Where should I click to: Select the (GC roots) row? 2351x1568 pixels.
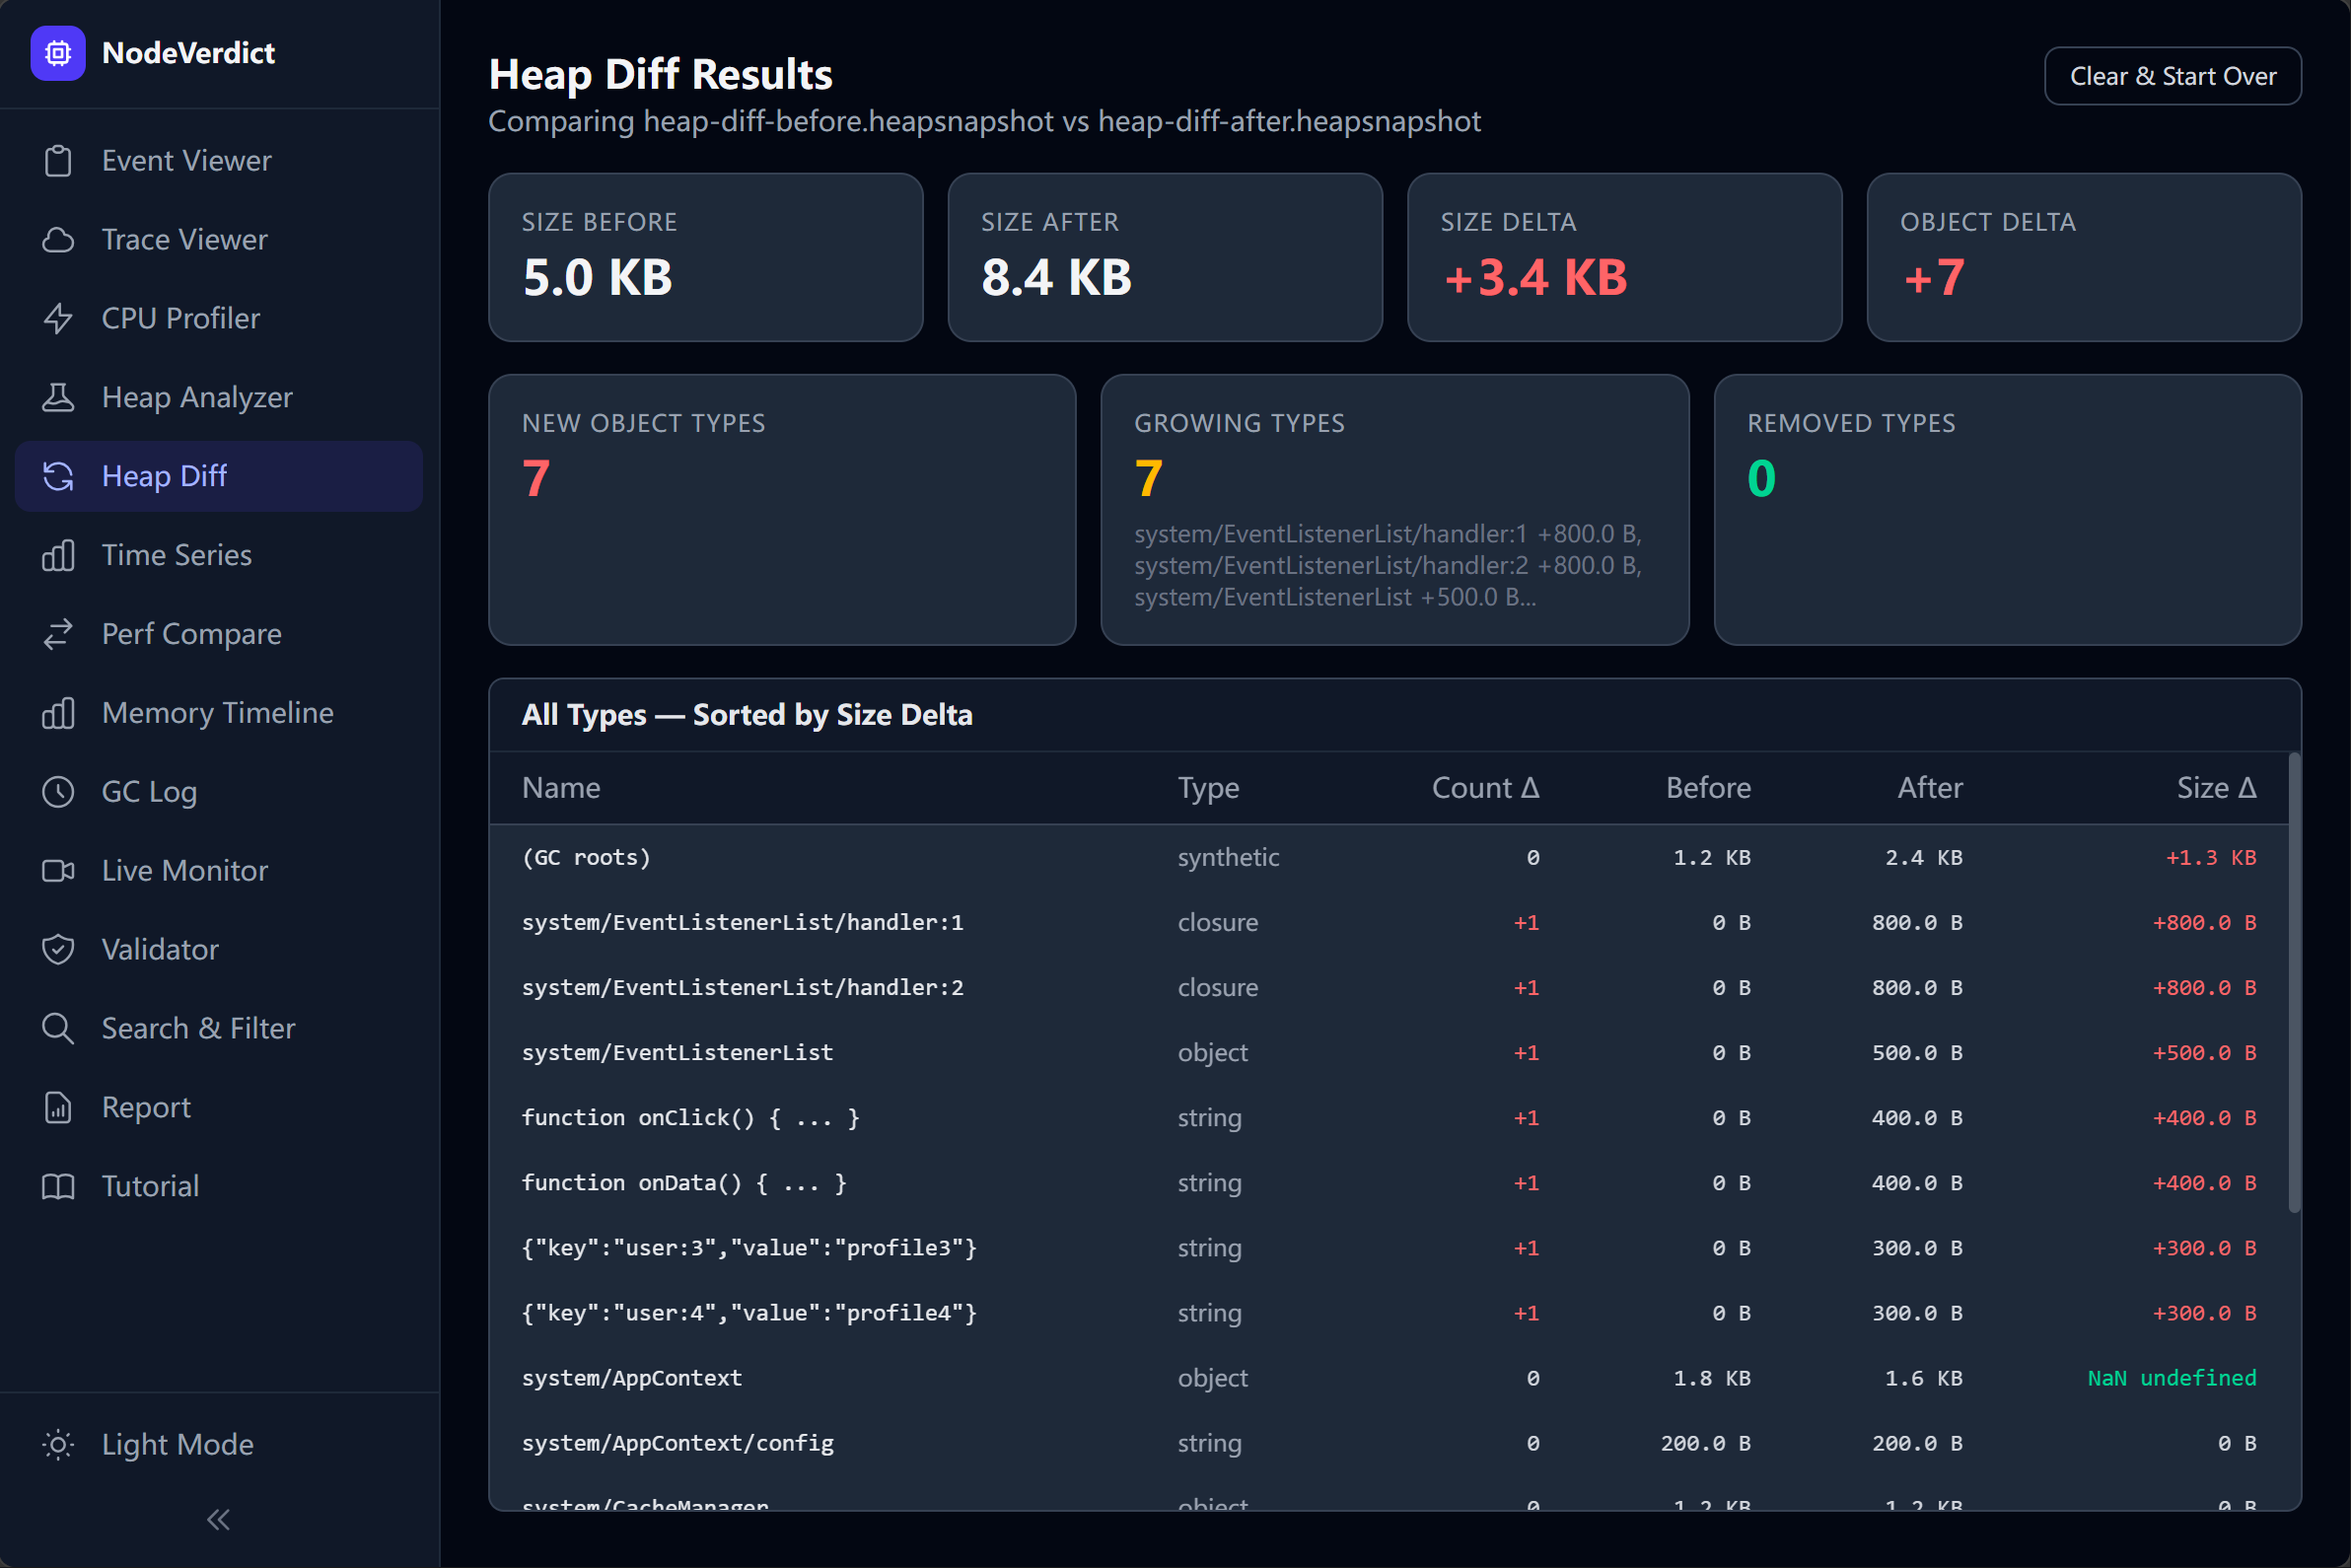point(1388,858)
